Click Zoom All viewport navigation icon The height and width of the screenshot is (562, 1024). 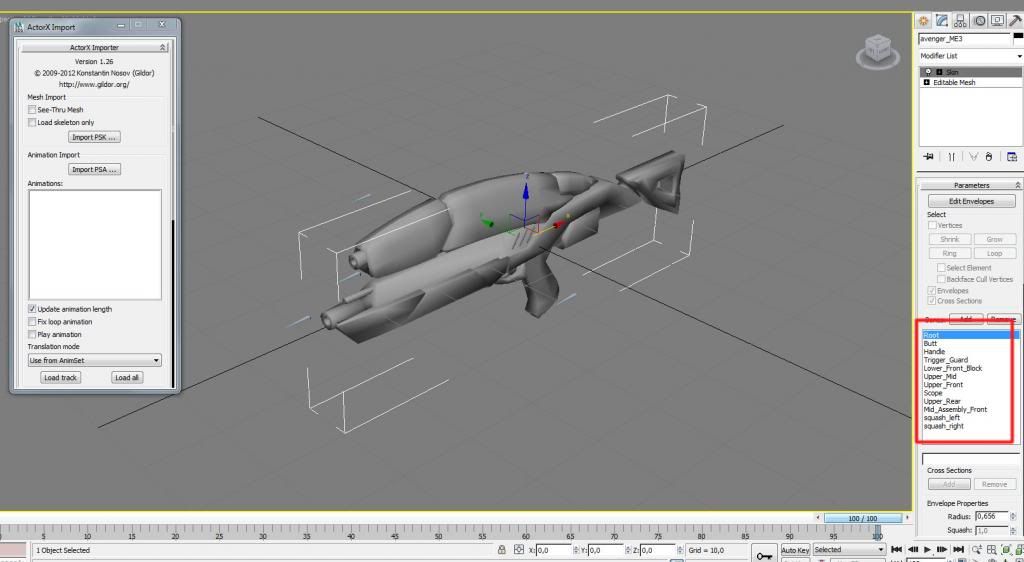(x=992, y=550)
